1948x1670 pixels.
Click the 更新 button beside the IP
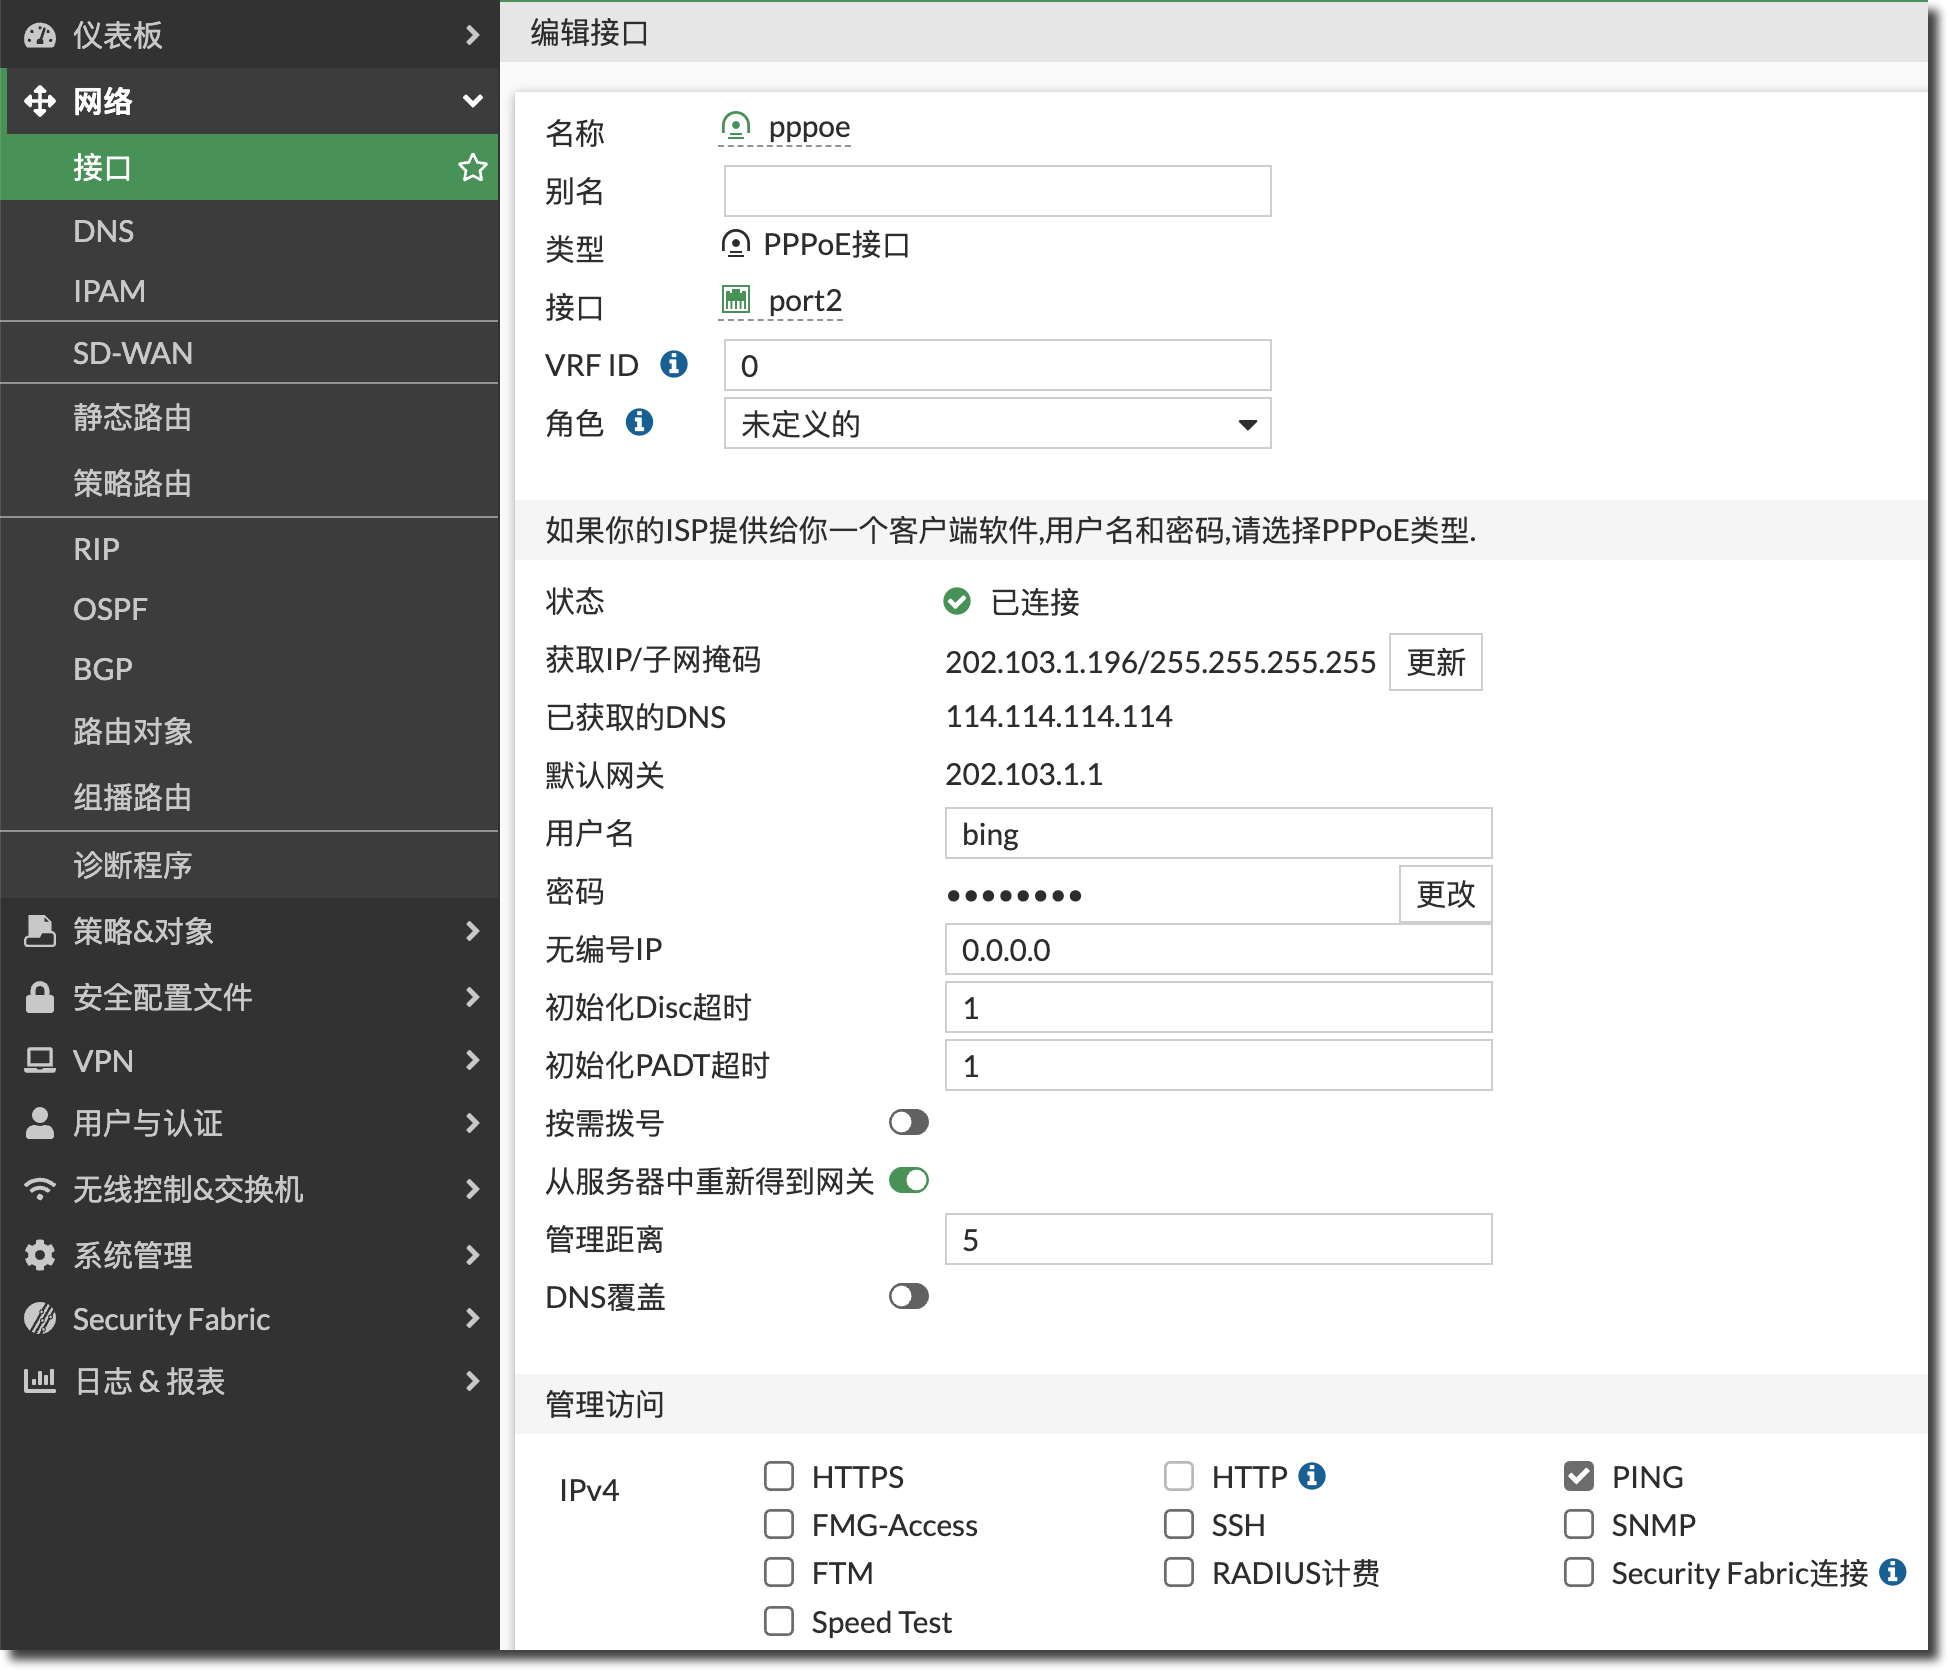(1435, 662)
